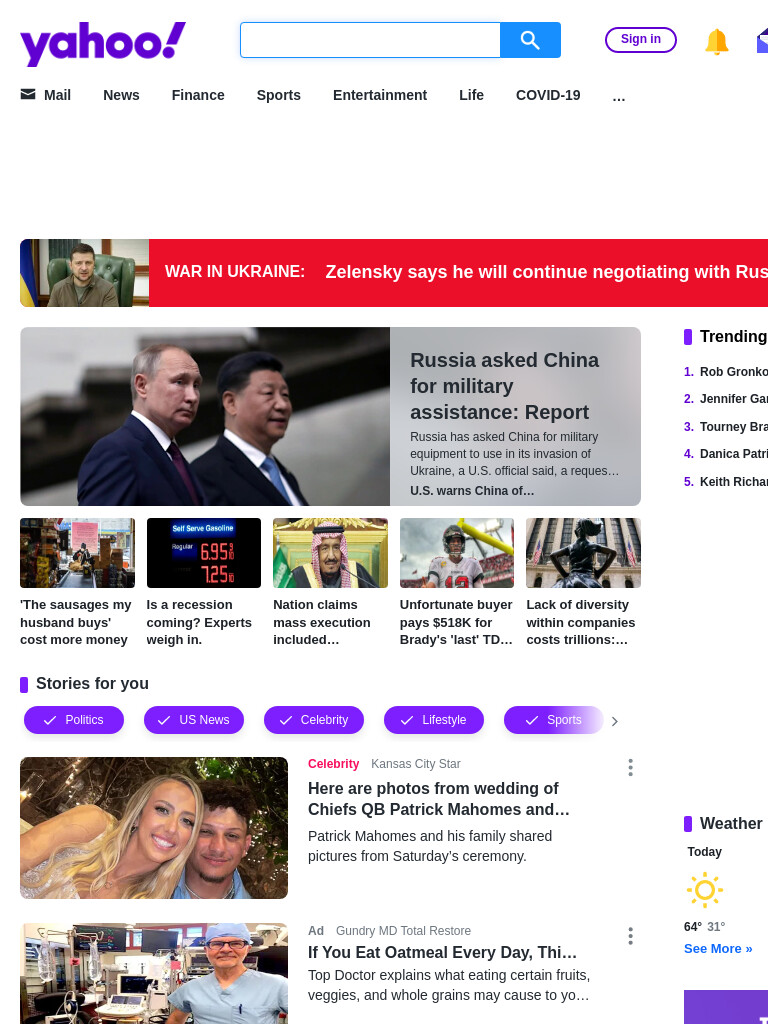Click the 'Weather' section heading
This screenshot has width=768, height=1024.
(731, 824)
